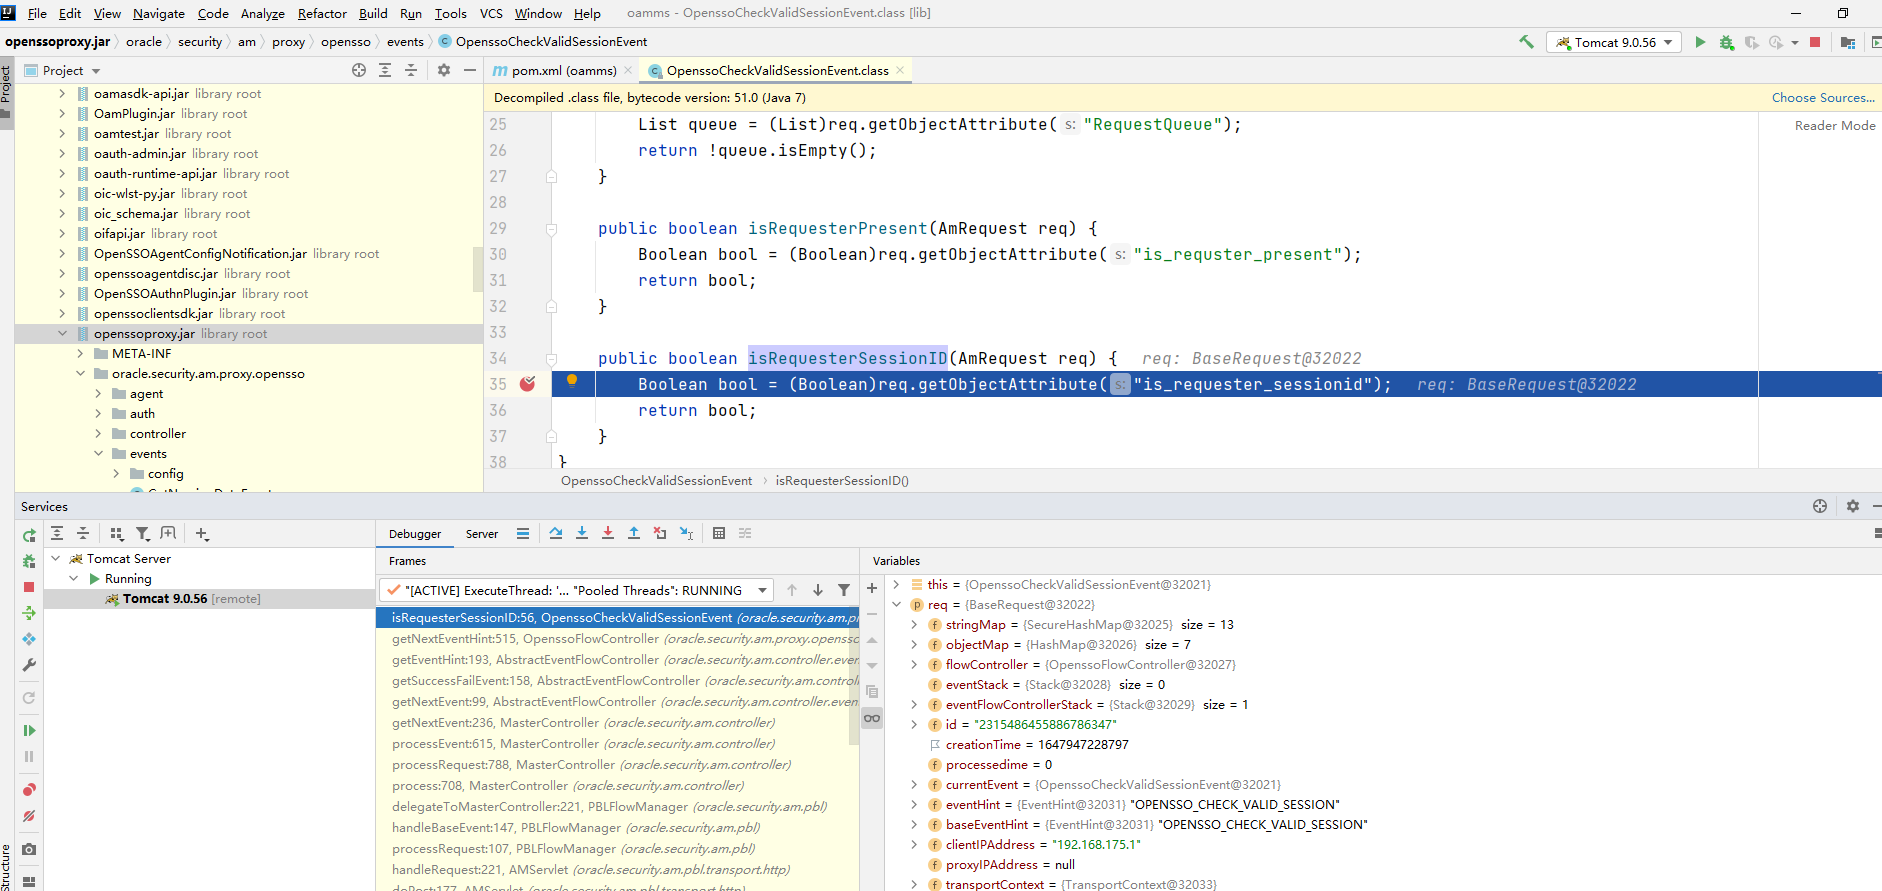Toggle the Structure tool window stripe button

click(x=6, y=866)
